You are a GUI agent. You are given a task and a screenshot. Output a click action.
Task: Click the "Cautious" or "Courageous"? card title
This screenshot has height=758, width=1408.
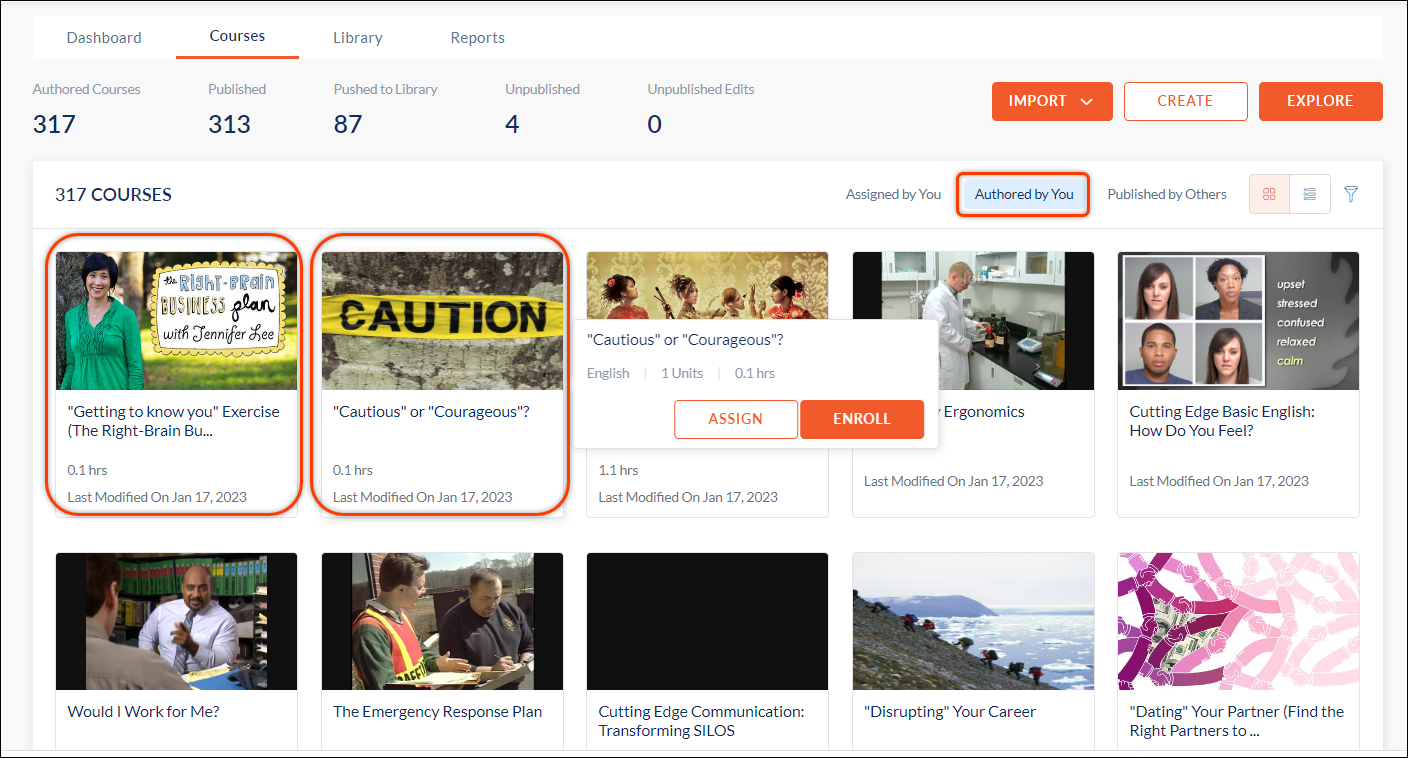431,412
